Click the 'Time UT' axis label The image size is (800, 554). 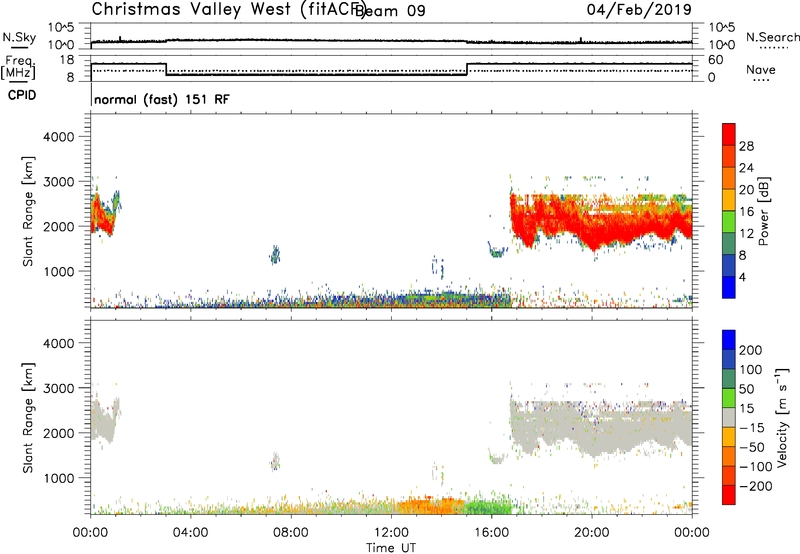(x=391, y=548)
